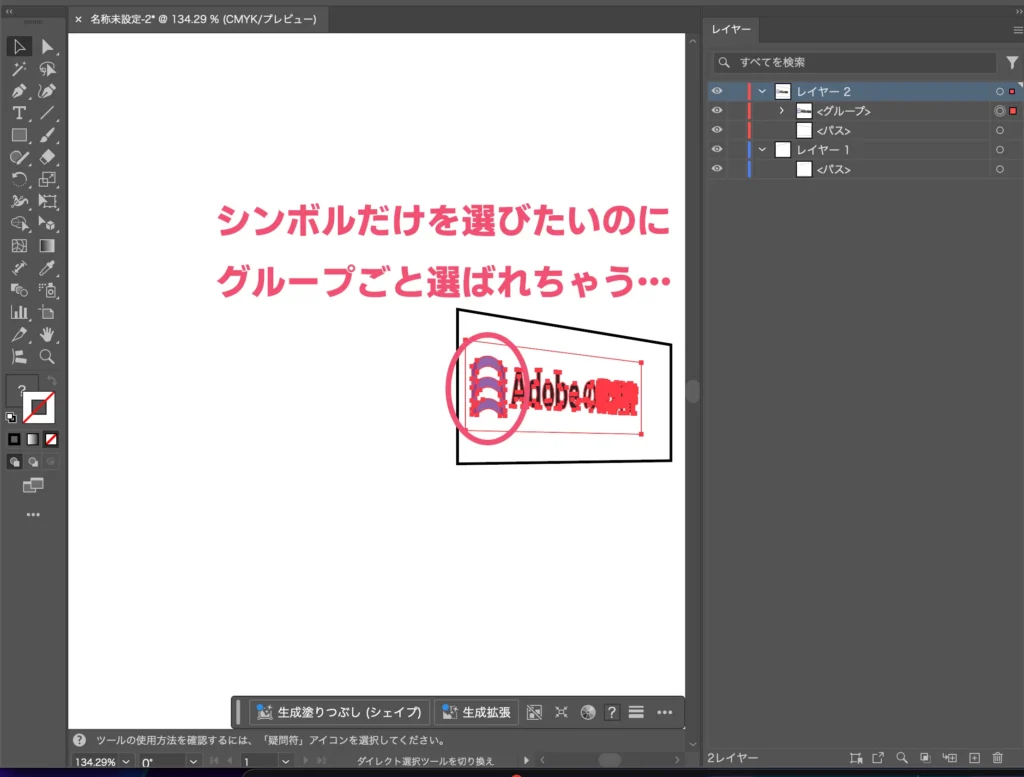This screenshot has height=777, width=1024.
Task: Click the 生成拡張 button
Action: coord(477,712)
